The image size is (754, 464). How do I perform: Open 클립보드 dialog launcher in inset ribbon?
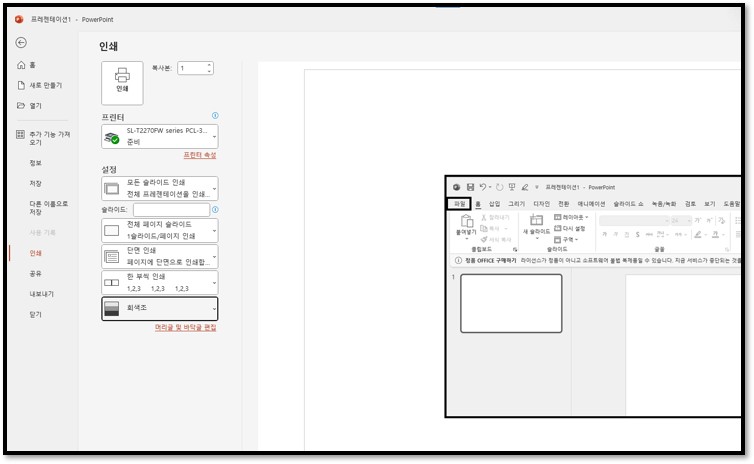(x=515, y=249)
